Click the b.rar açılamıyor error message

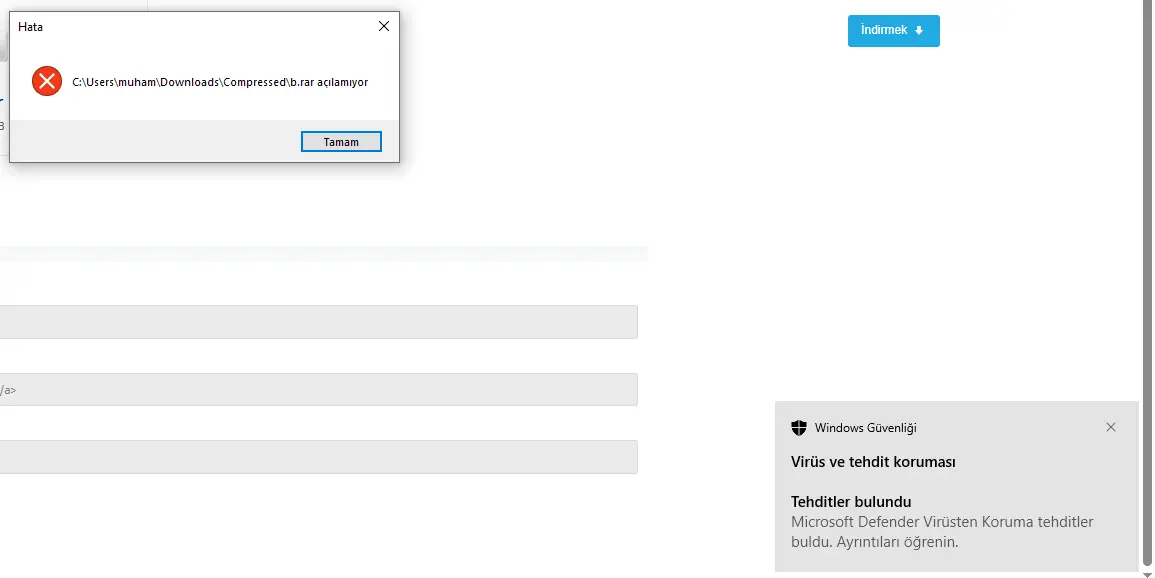point(220,82)
